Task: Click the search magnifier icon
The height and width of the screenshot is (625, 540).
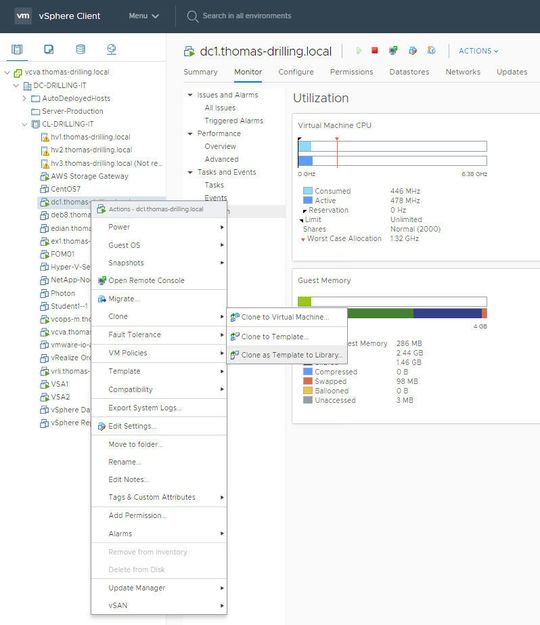Action: [x=192, y=16]
